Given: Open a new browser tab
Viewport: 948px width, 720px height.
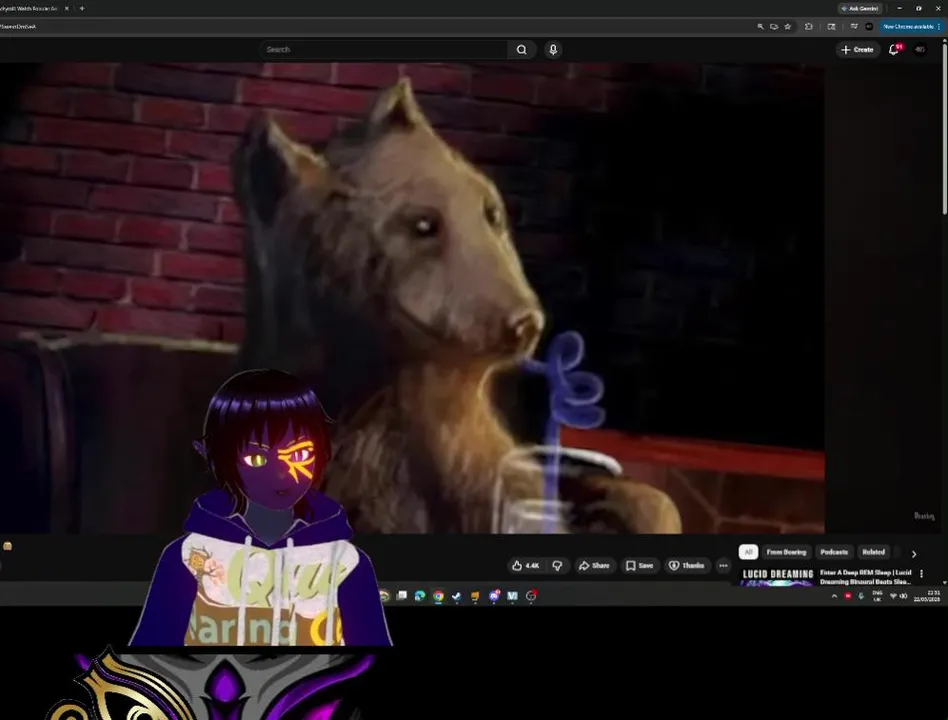Looking at the screenshot, I should [82, 8].
